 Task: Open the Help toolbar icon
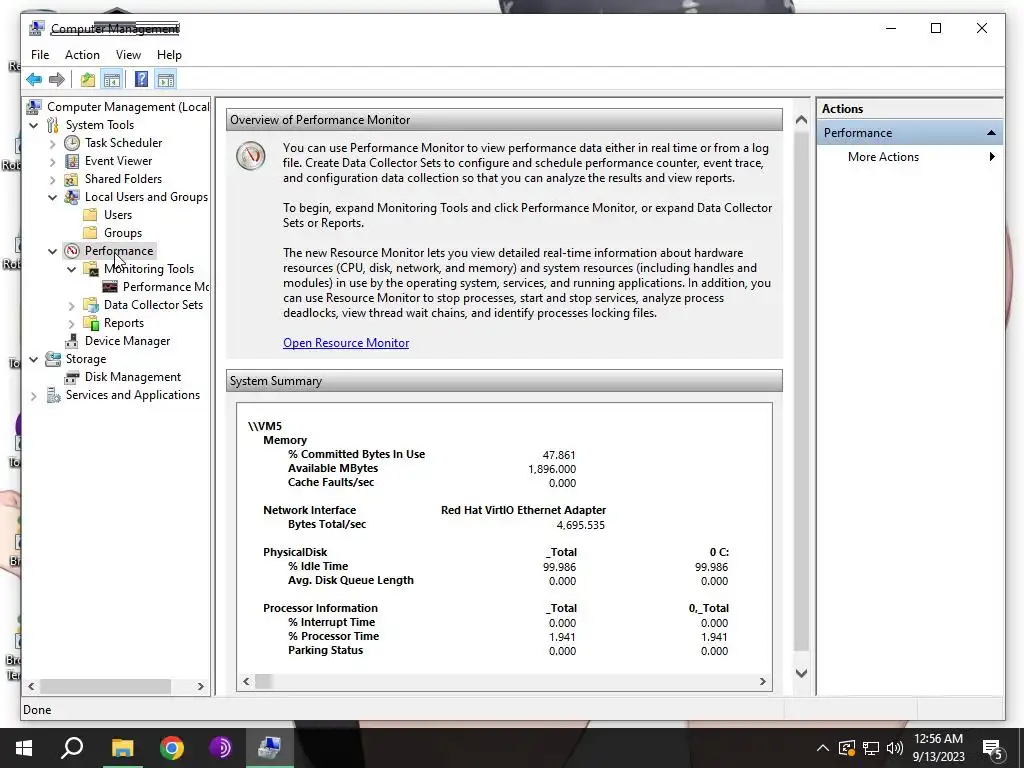pyautogui.click(x=141, y=80)
